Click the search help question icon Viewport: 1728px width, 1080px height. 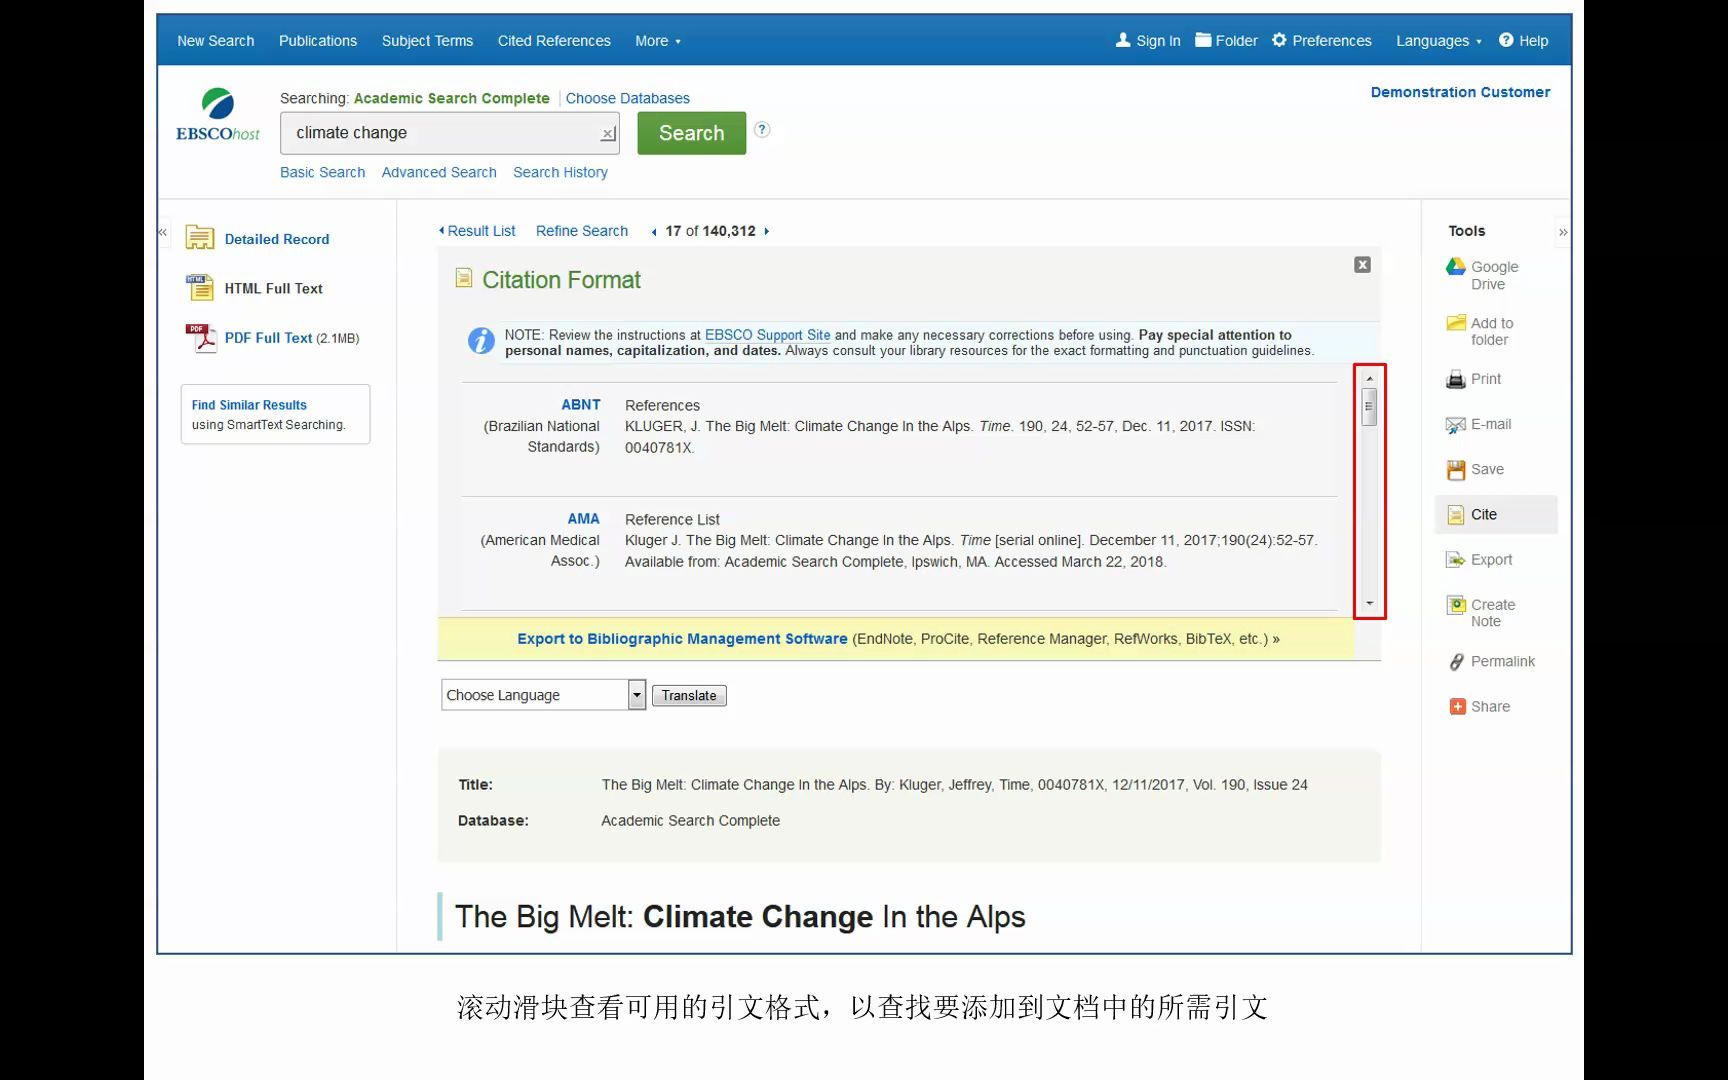point(762,130)
